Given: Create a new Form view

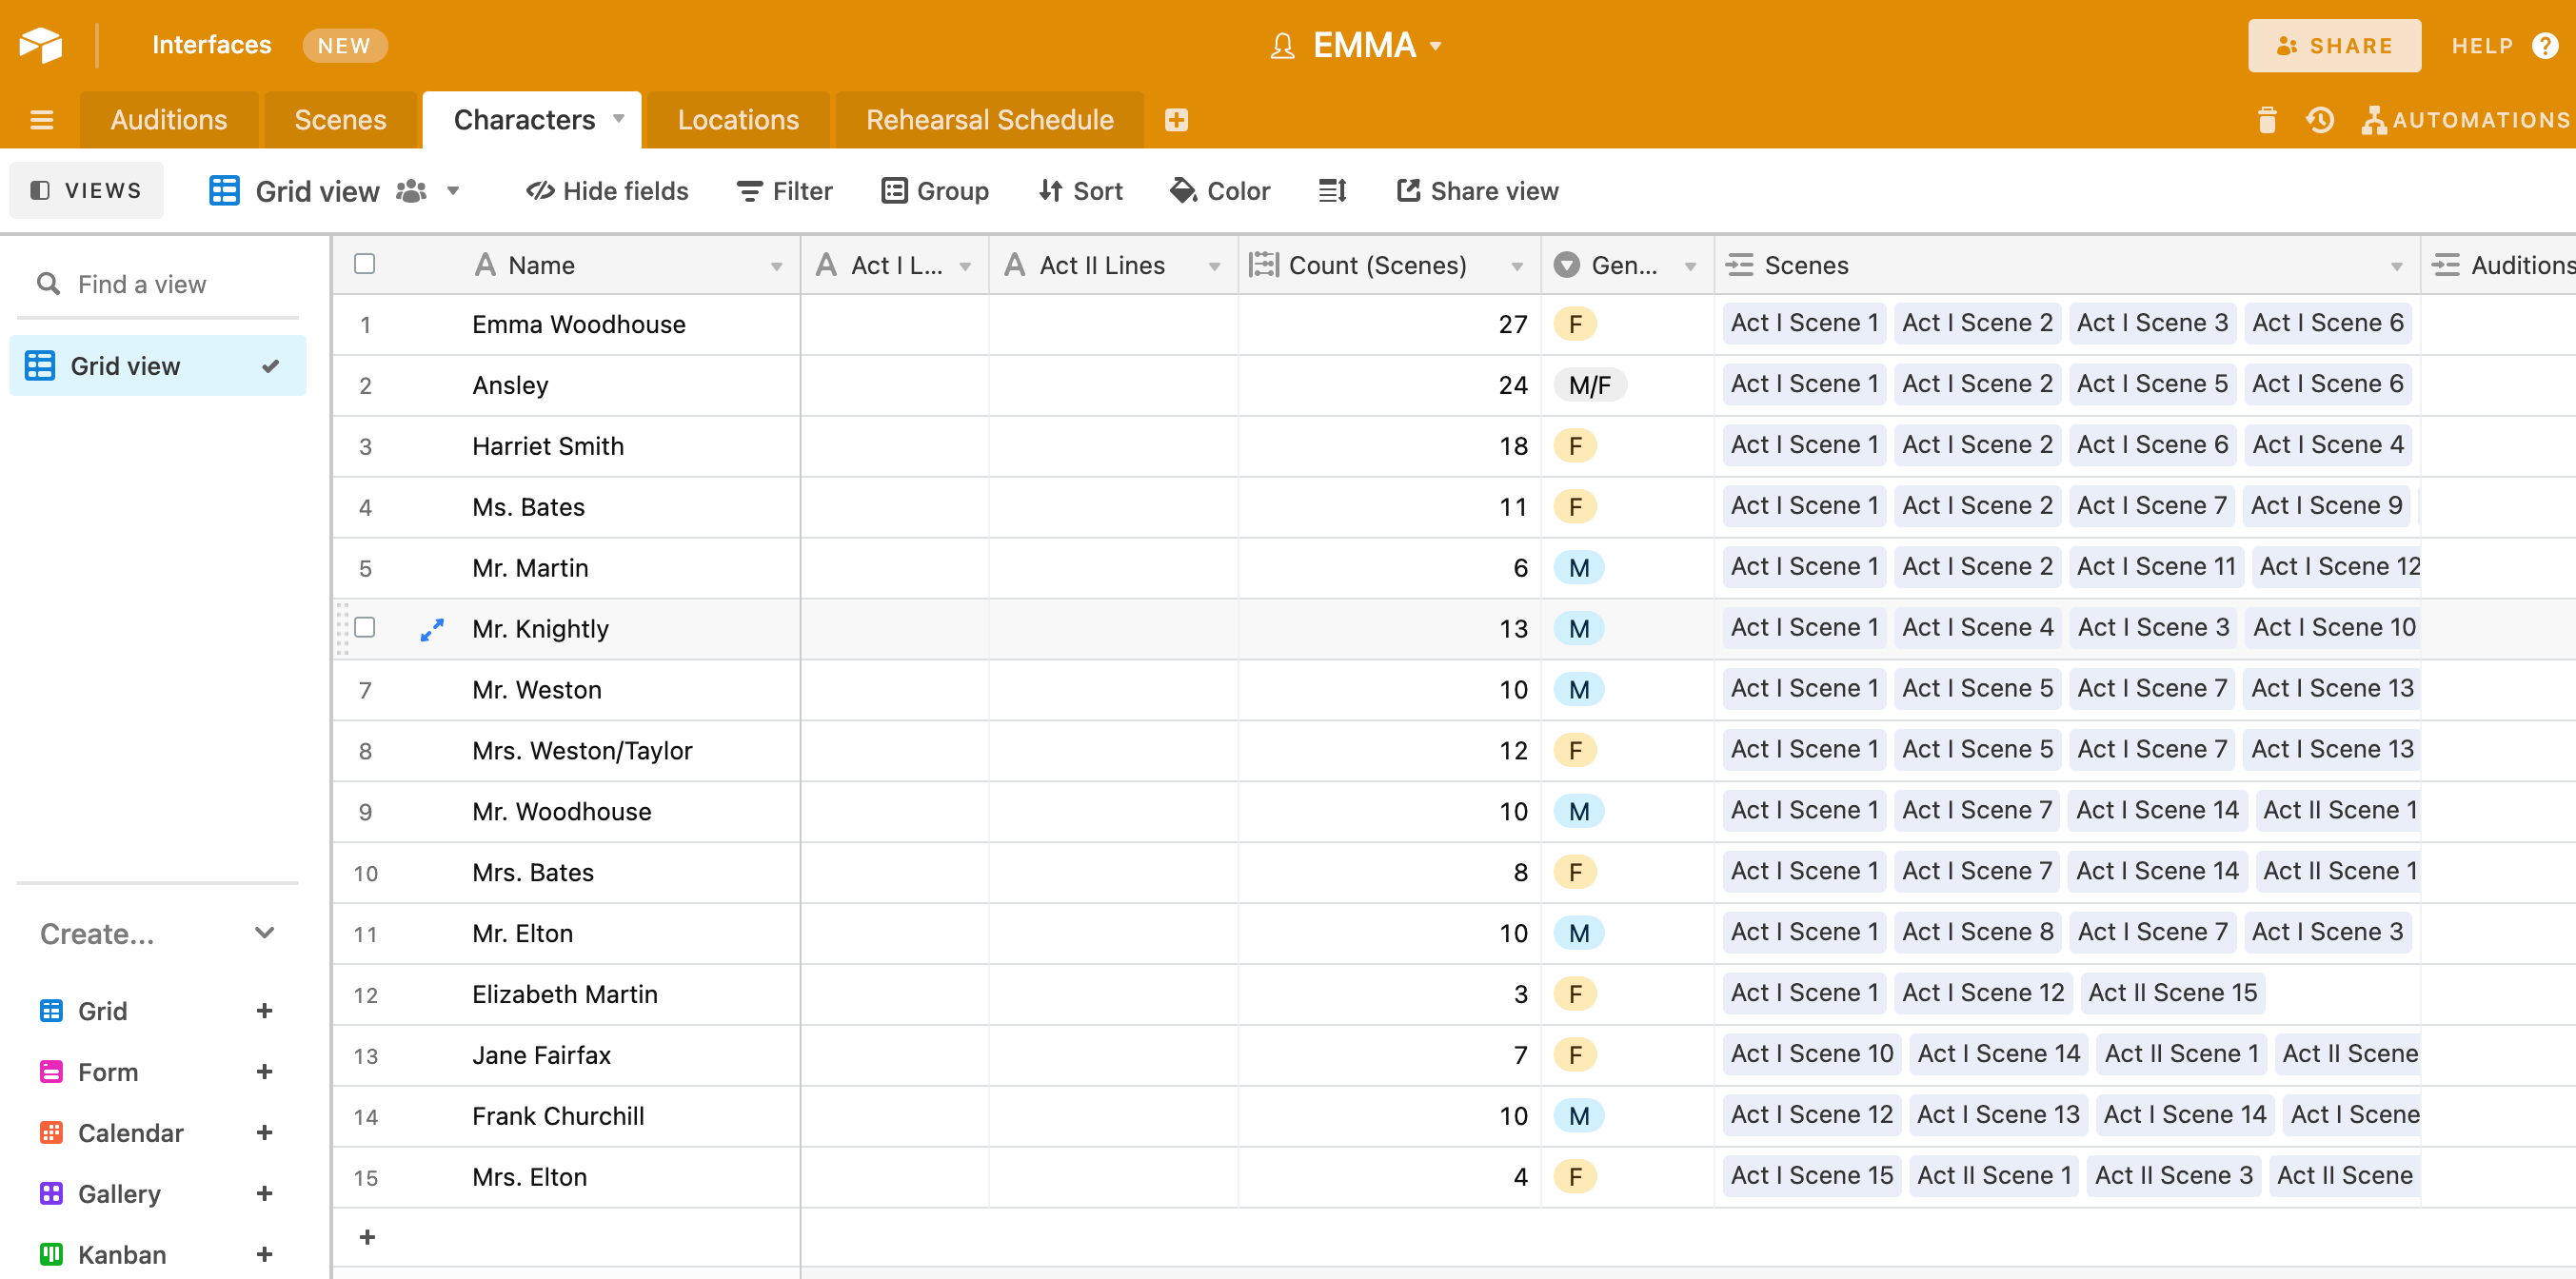Looking at the screenshot, I should point(265,1072).
